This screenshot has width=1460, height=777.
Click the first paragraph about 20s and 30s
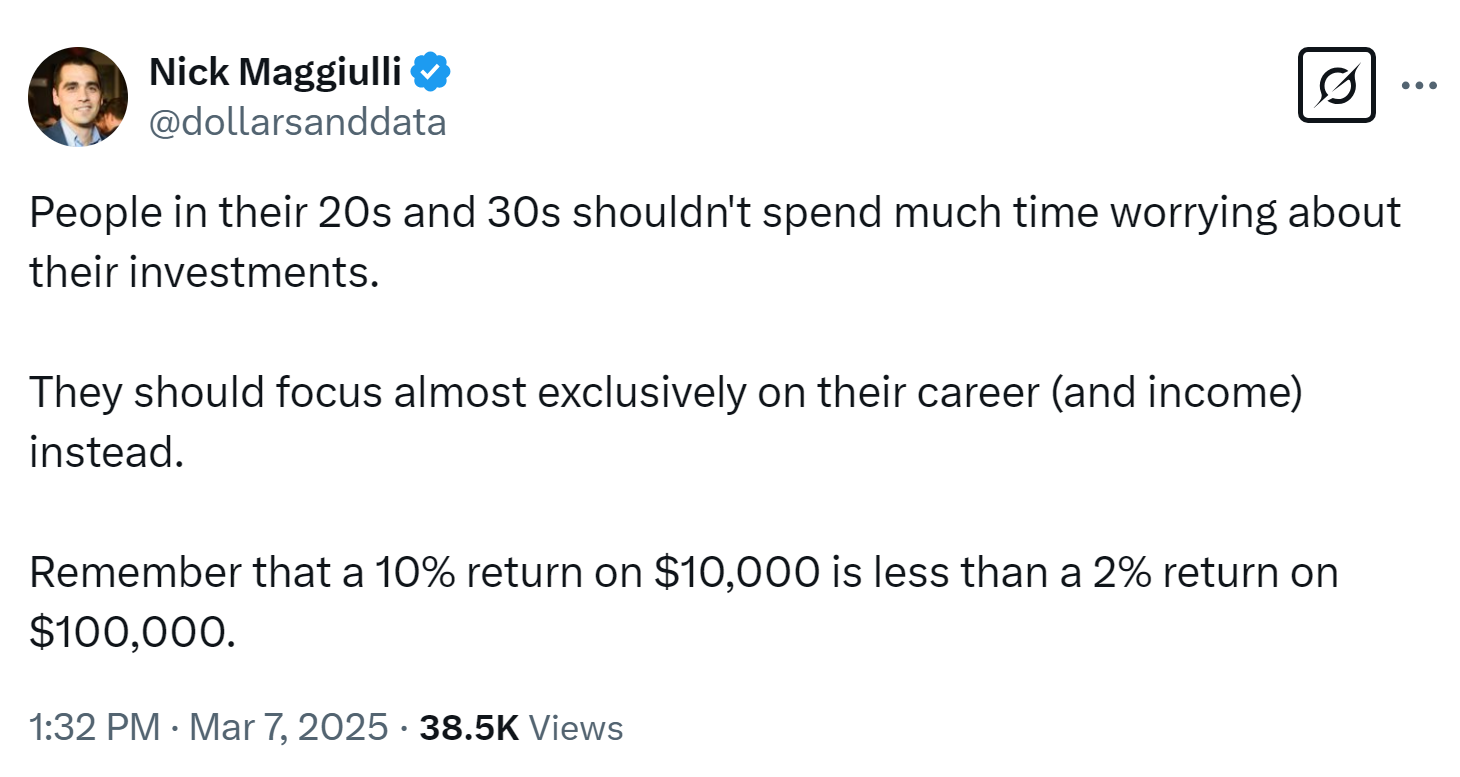715,242
